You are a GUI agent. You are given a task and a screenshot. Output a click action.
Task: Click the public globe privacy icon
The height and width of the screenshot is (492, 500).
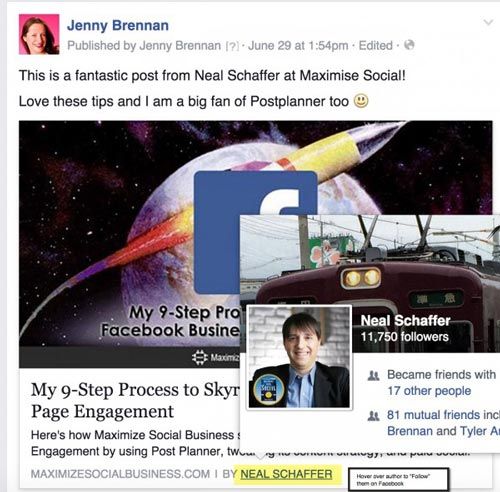[409, 45]
